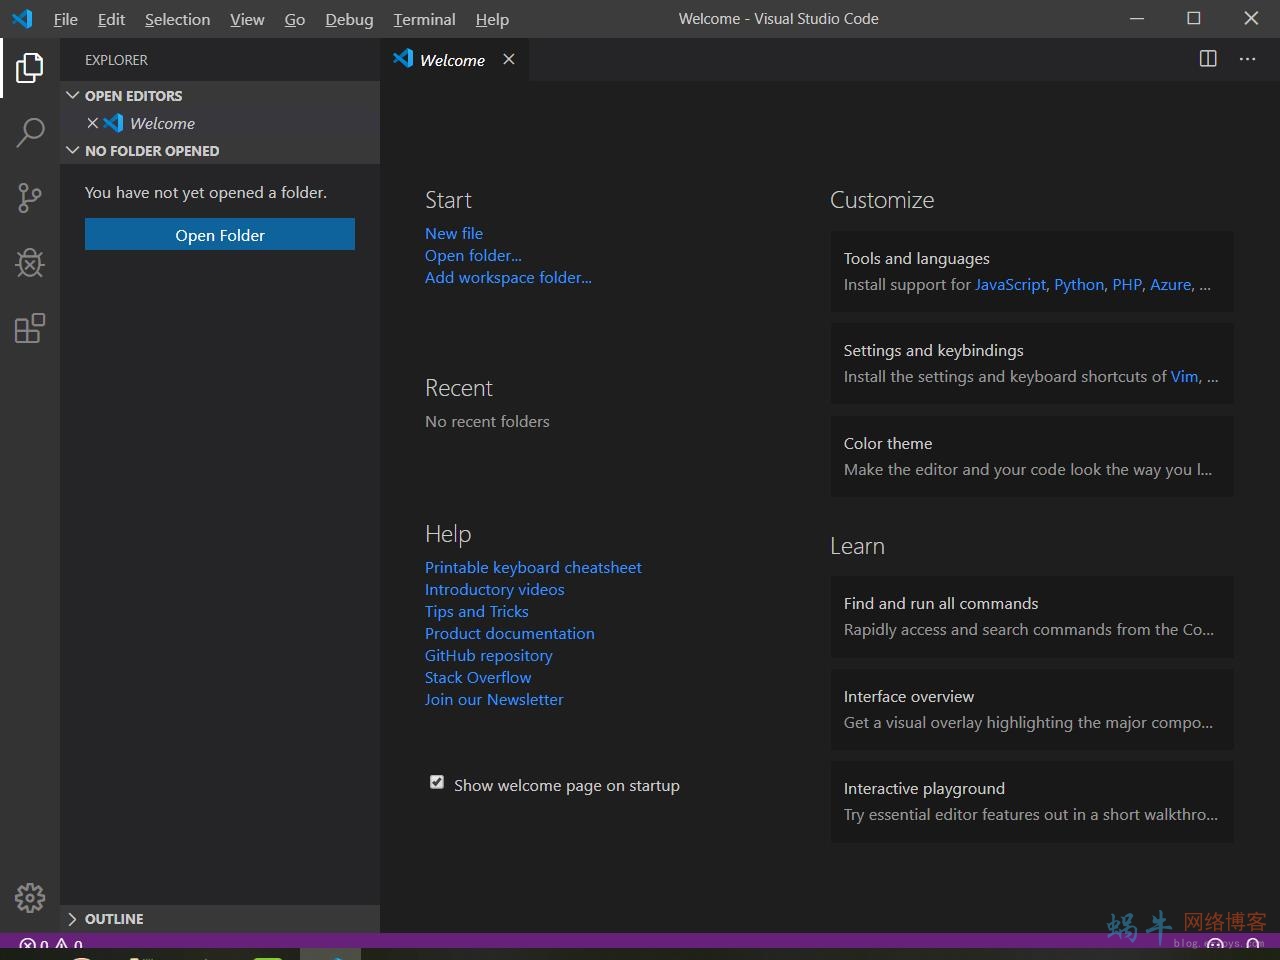Open the Settings and keybindings card

coord(1032,364)
